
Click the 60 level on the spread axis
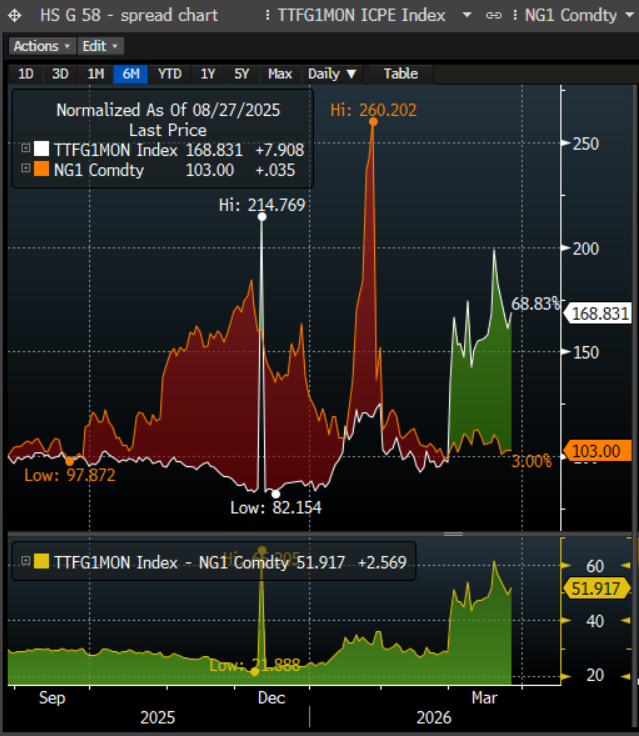(595, 566)
